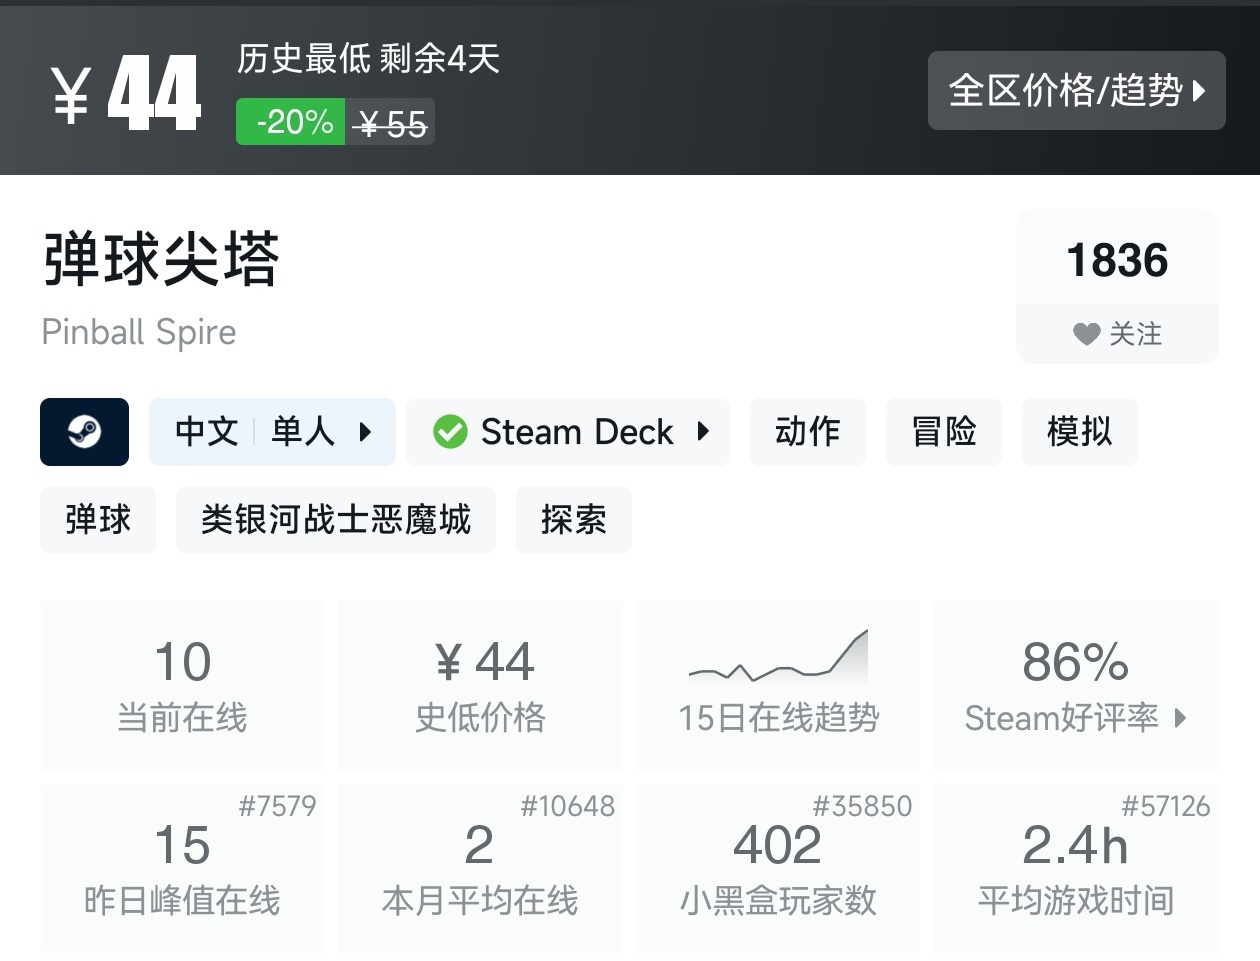1260x961 pixels.
Task: Select the 动作 genre tag
Action: click(807, 432)
